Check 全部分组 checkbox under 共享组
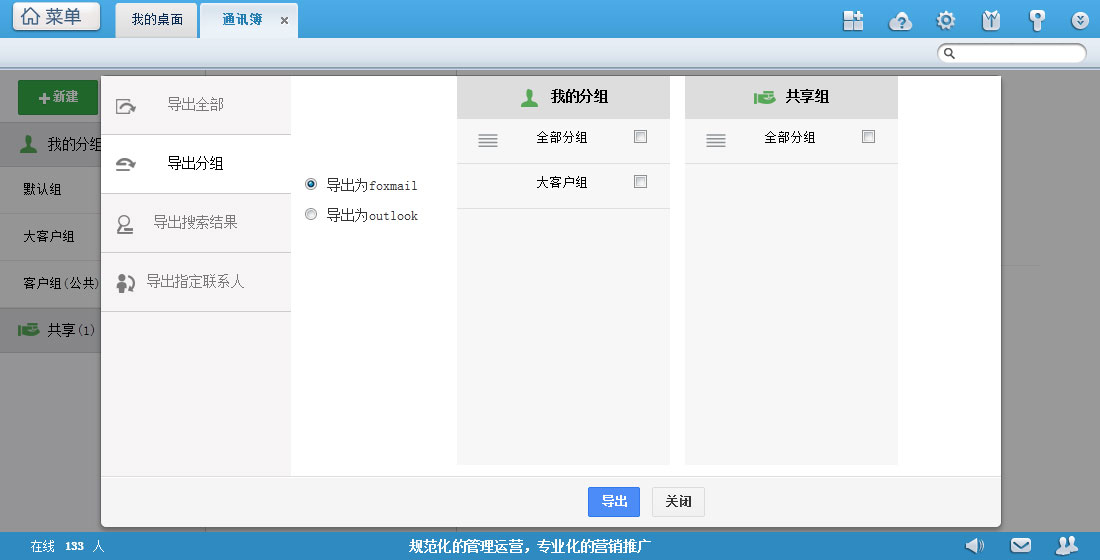This screenshot has height=560, width=1100. pos(869,136)
